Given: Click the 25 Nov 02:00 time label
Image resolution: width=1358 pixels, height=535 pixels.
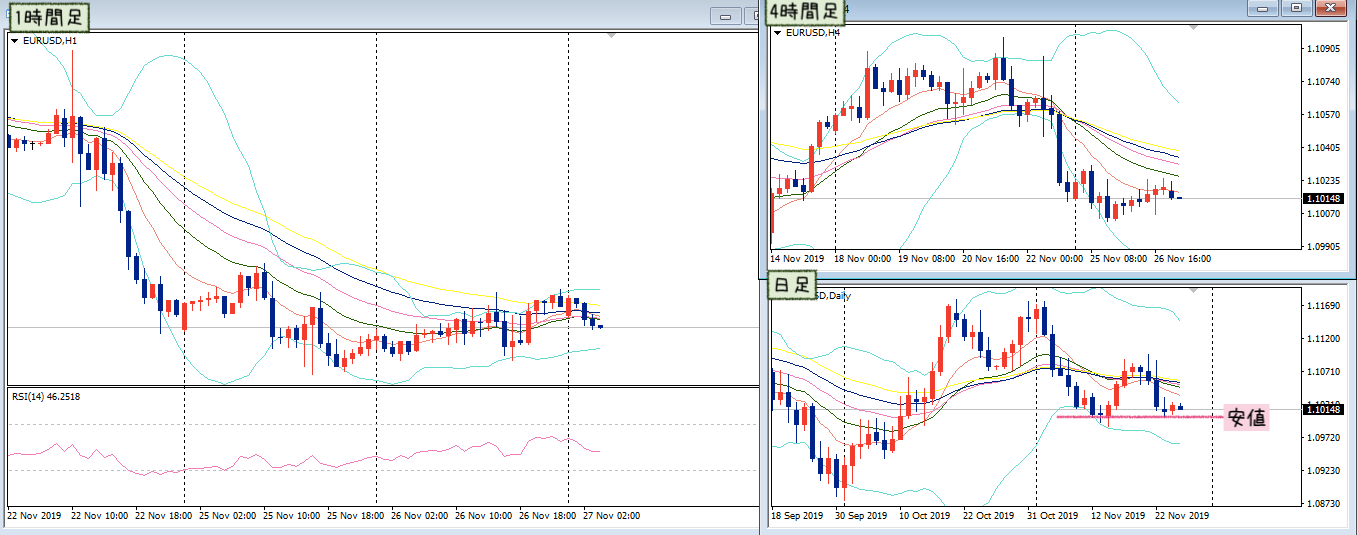Looking at the screenshot, I should click(228, 516).
